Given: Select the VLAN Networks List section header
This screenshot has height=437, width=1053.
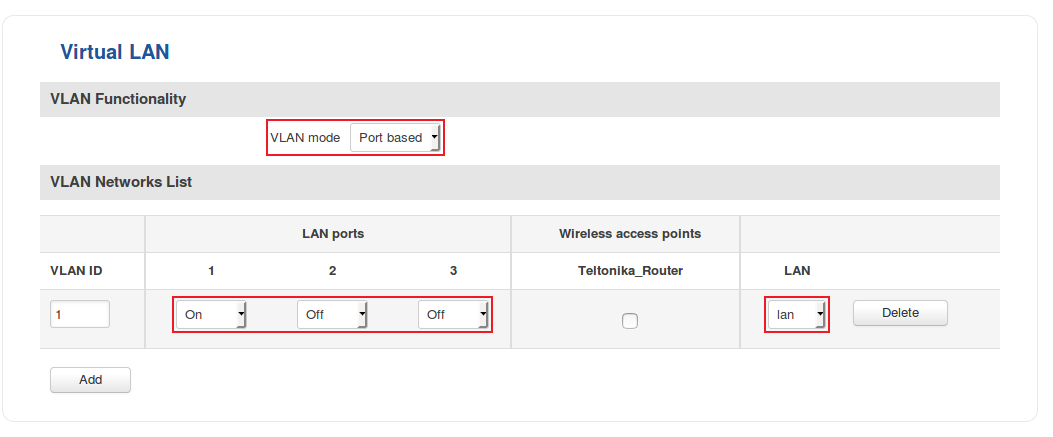Looking at the screenshot, I should point(121,182).
